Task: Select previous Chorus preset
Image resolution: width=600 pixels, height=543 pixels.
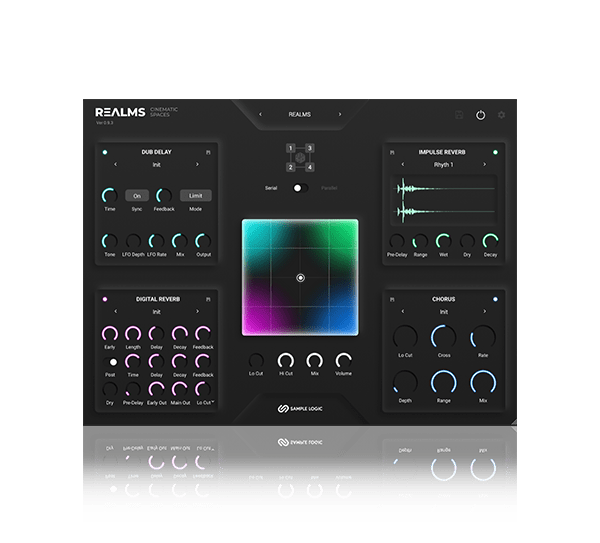Action: pyautogui.click(x=403, y=311)
